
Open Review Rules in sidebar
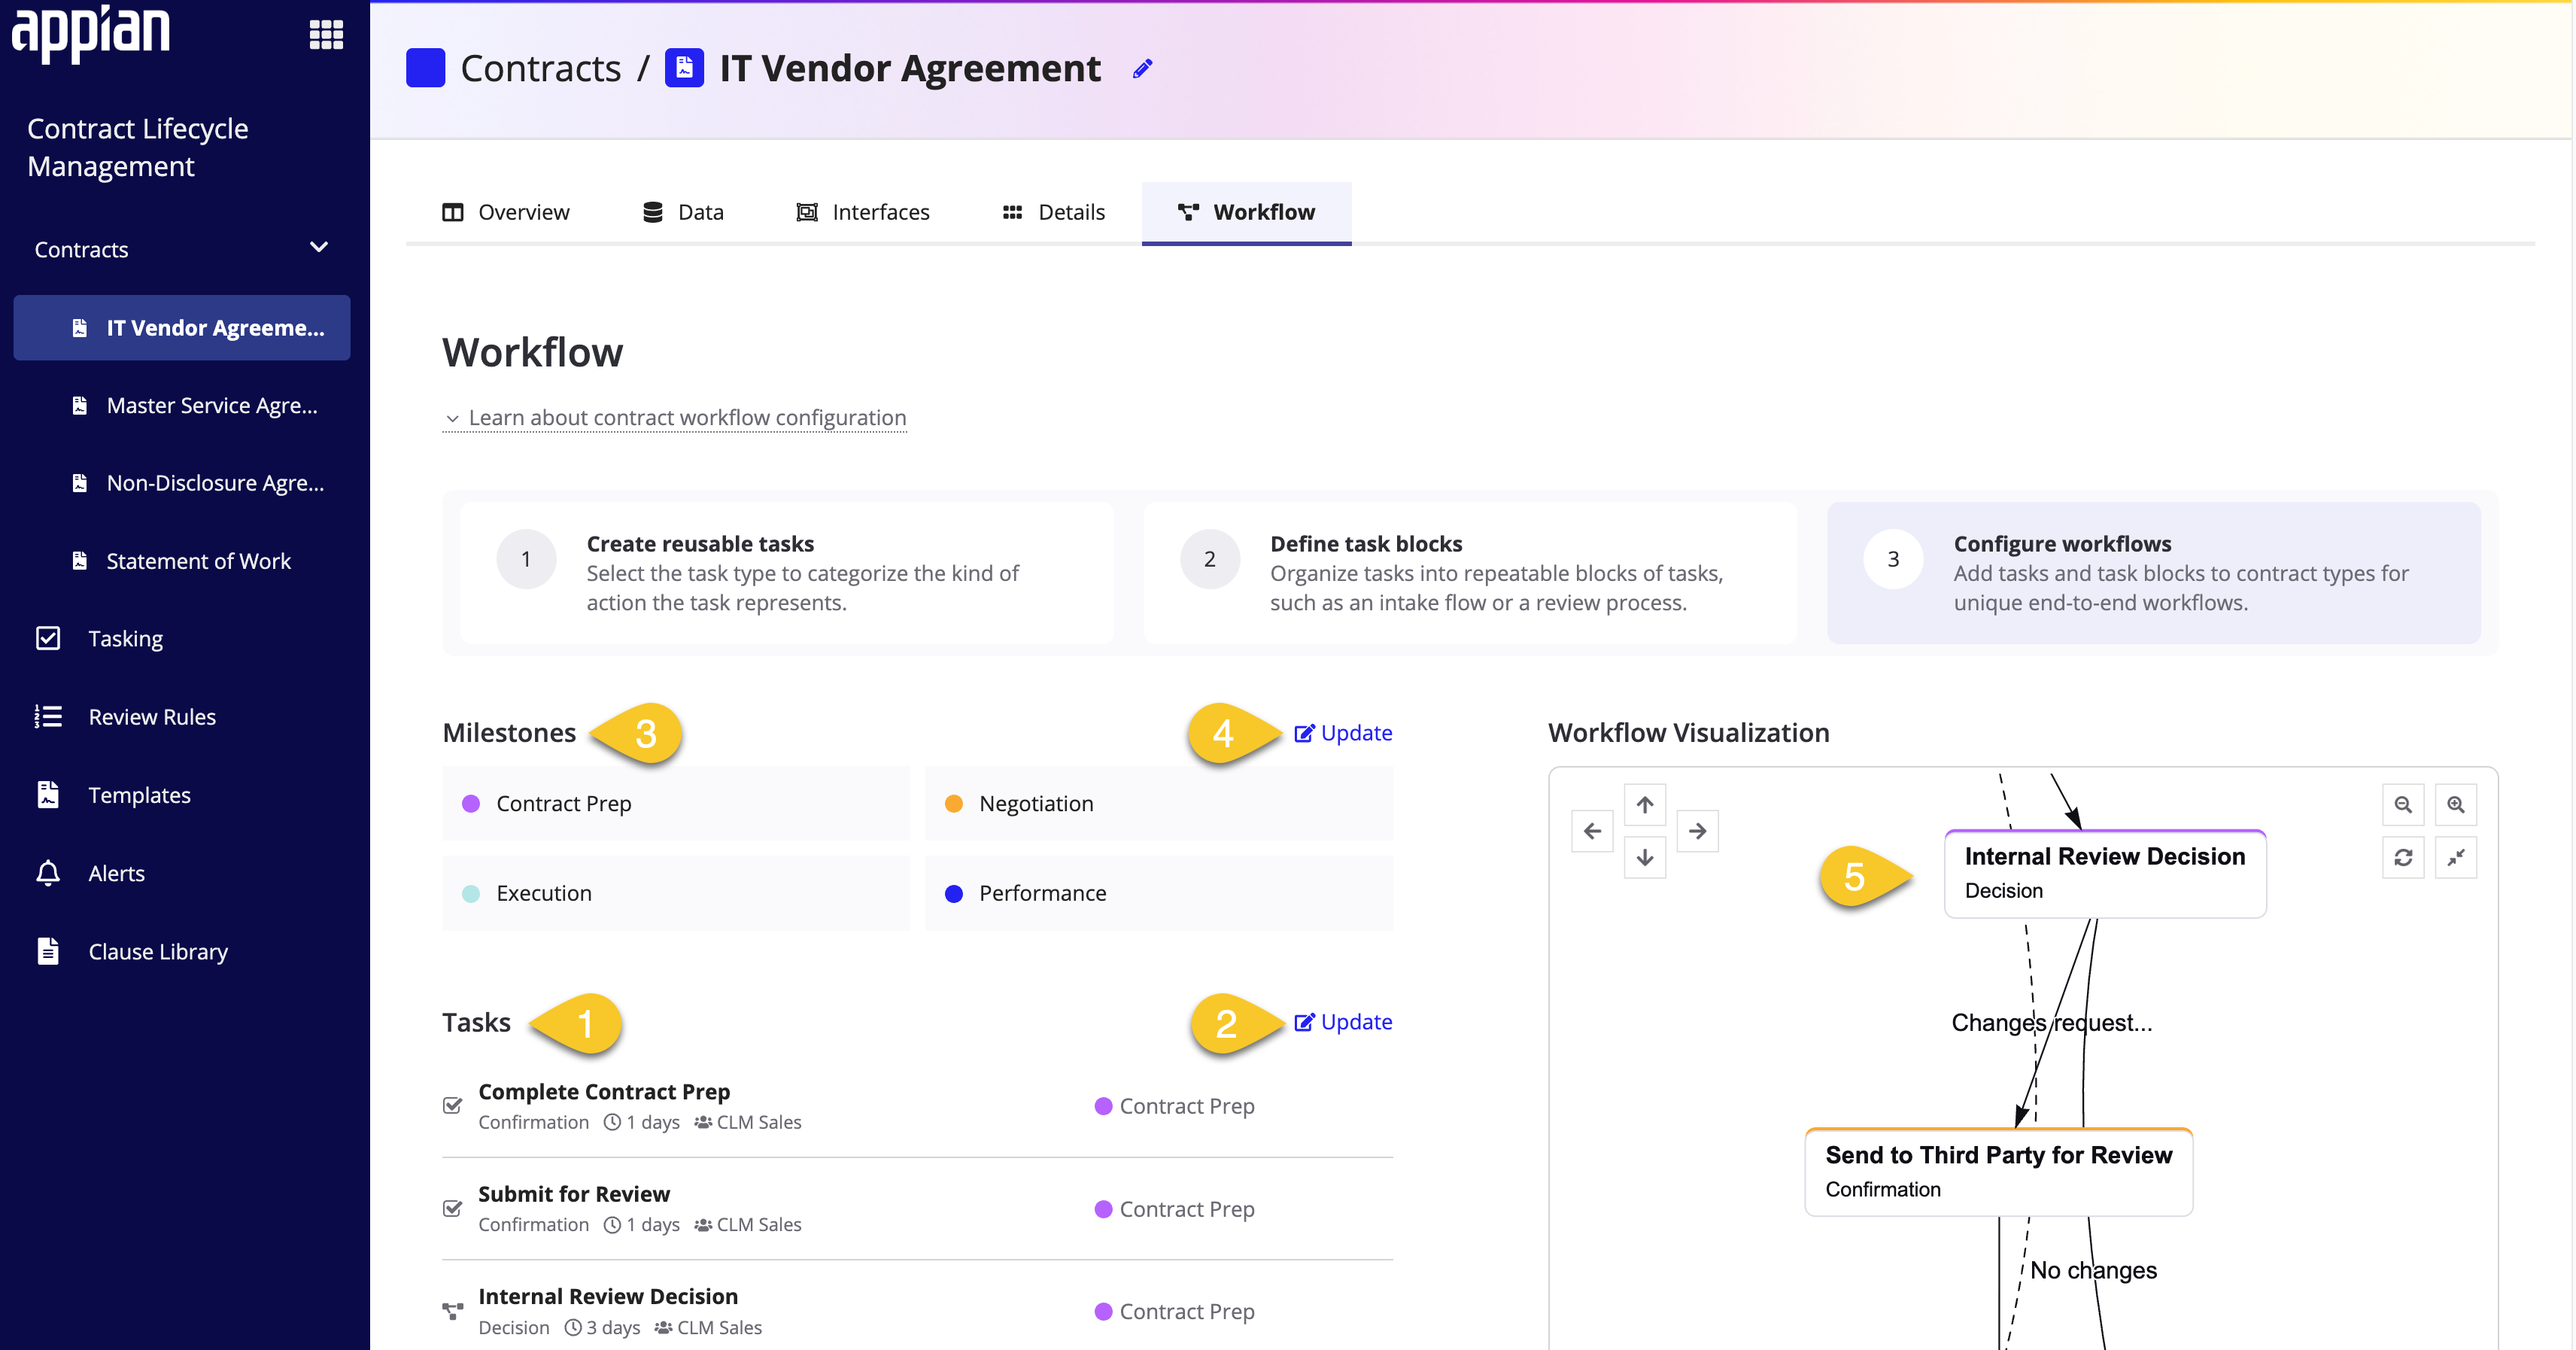pyautogui.click(x=126, y=717)
